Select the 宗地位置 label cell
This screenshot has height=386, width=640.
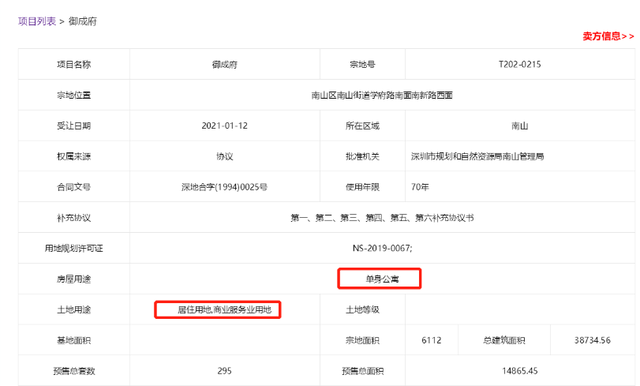coord(74,95)
